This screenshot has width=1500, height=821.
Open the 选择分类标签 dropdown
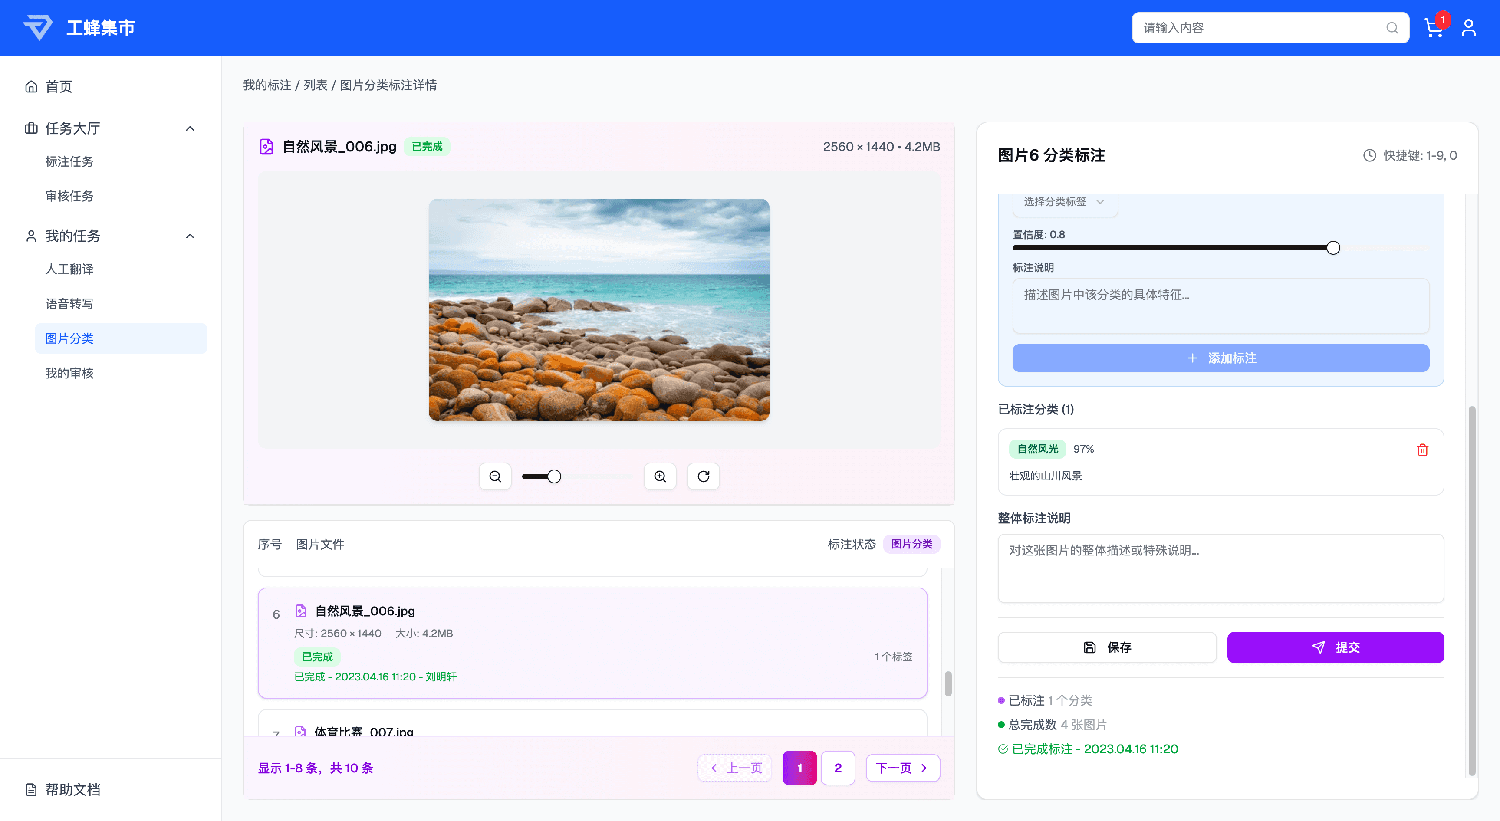point(1063,201)
